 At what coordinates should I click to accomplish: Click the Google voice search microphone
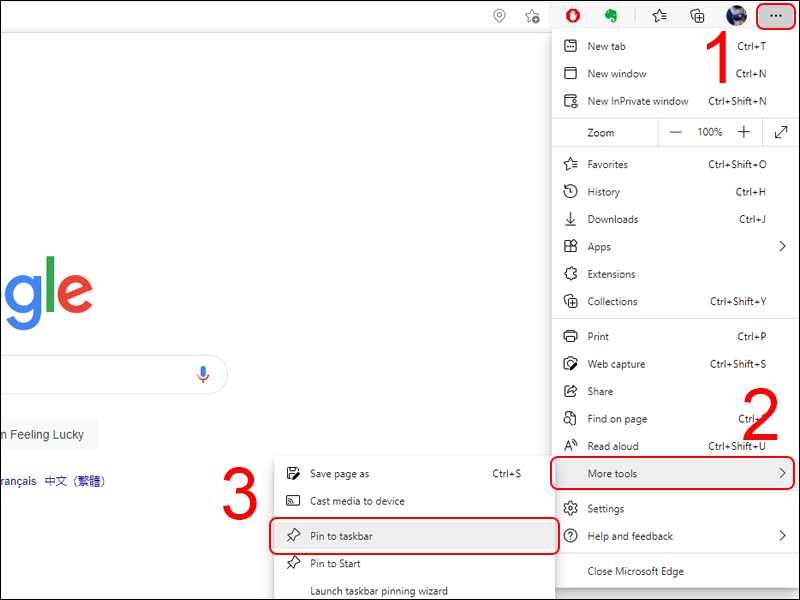click(203, 374)
